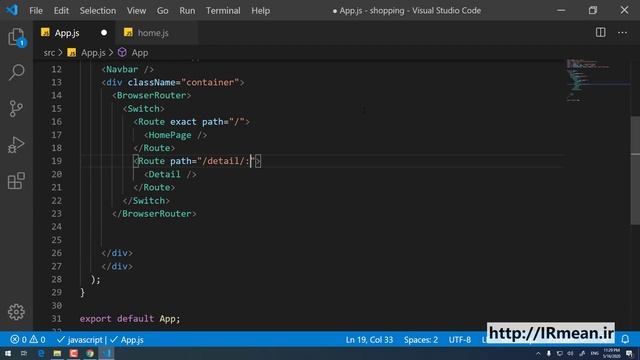Change indentation via Spaces: 2
The image size is (640, 360).
[x=421, y=340]
